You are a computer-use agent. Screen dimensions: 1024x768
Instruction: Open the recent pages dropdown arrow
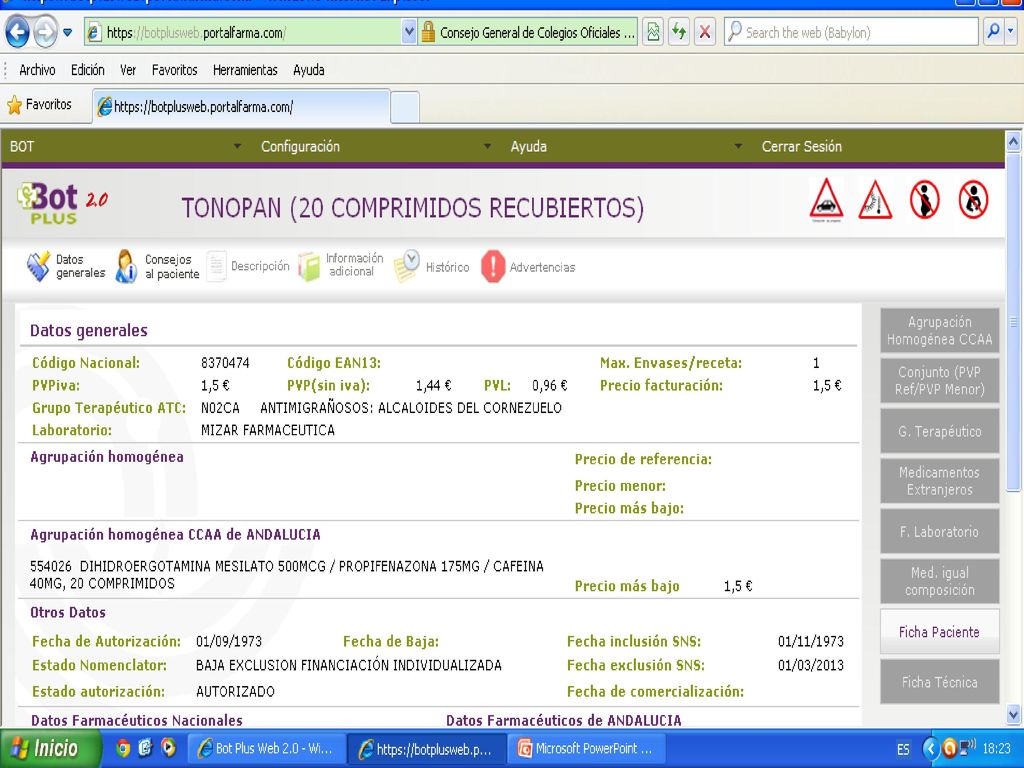pos(67,33)
